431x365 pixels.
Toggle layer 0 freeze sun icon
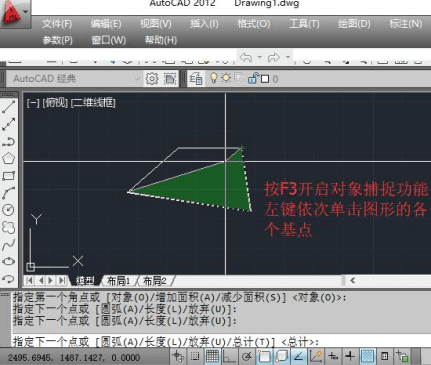[x=226, y=78]
